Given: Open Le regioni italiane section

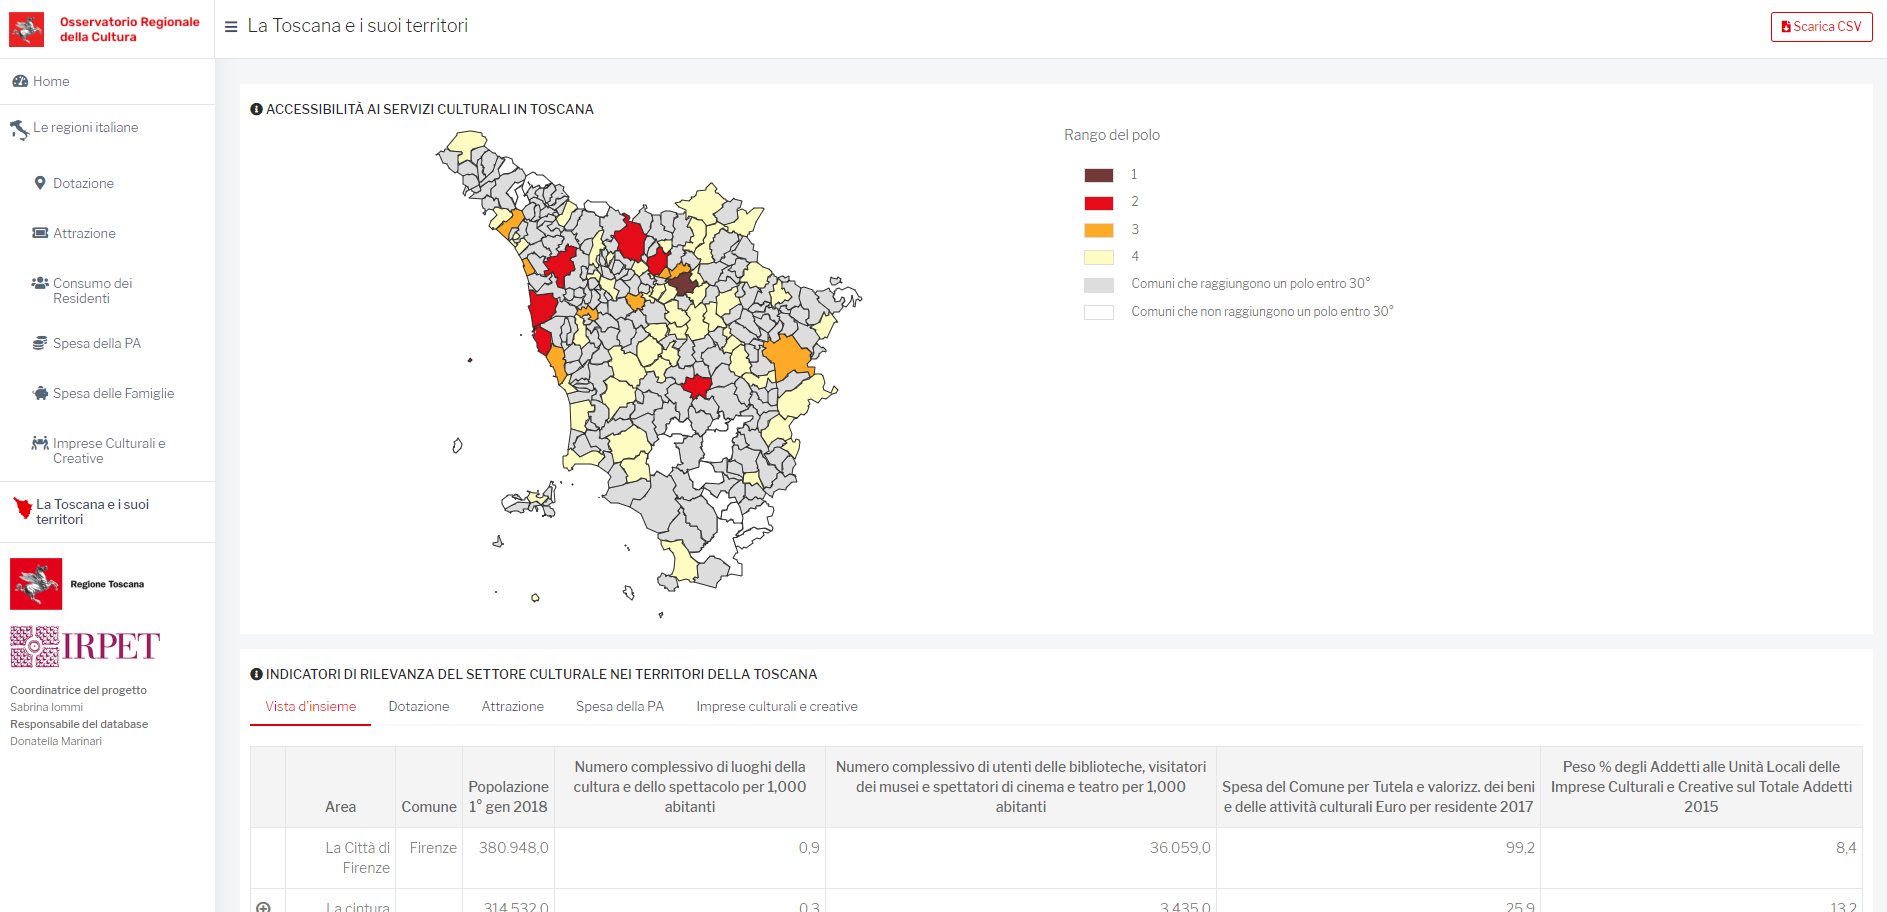Looking at the screenshot, I should coord(86,127).
